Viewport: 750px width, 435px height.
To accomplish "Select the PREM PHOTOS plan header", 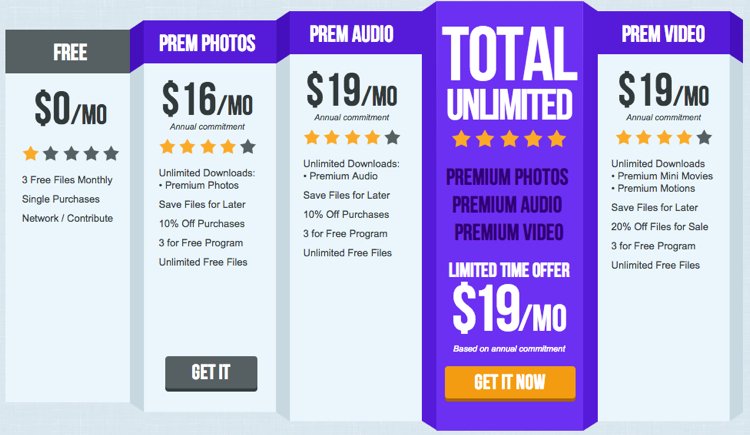I will pyautogui.click(x=207, y=43).
